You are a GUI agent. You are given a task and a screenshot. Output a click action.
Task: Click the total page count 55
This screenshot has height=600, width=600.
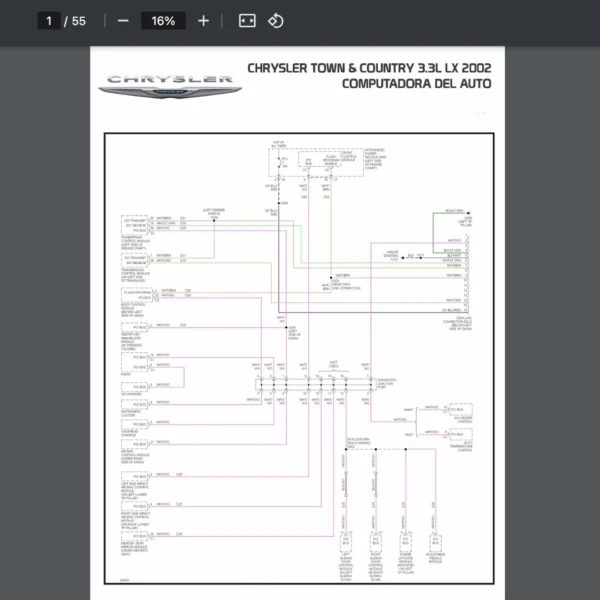tap(79, 21)
